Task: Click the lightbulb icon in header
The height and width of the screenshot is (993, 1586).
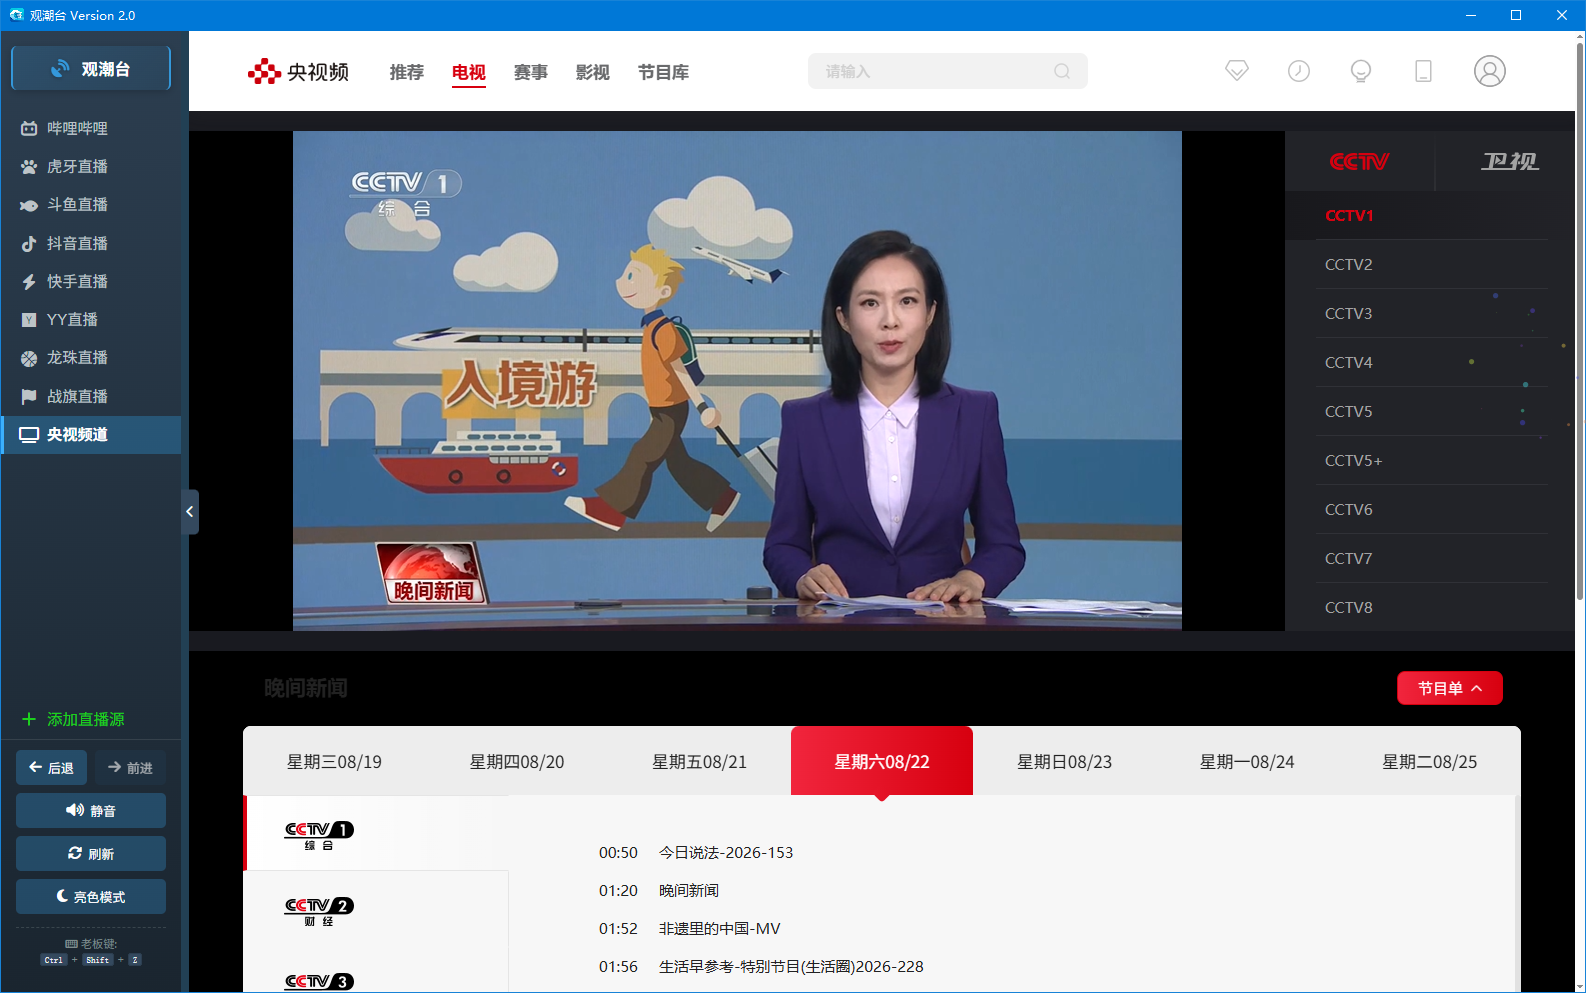Action: coord(1361,71)
